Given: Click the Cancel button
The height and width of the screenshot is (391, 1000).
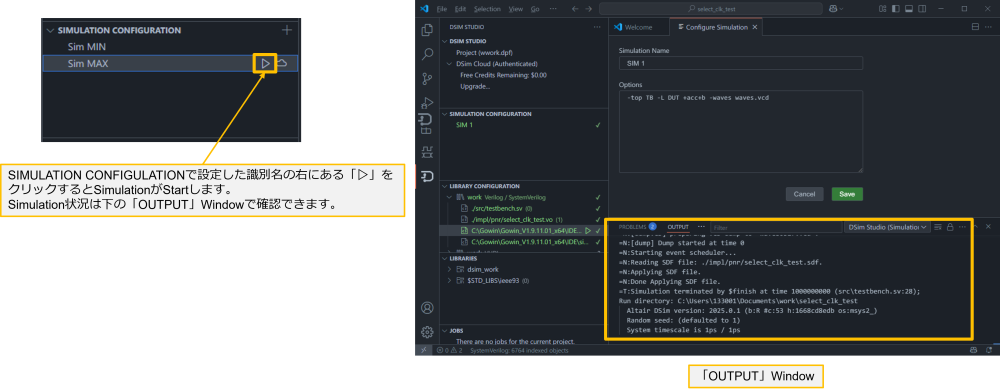Looking at the screenshot, I should click(804, 194).
